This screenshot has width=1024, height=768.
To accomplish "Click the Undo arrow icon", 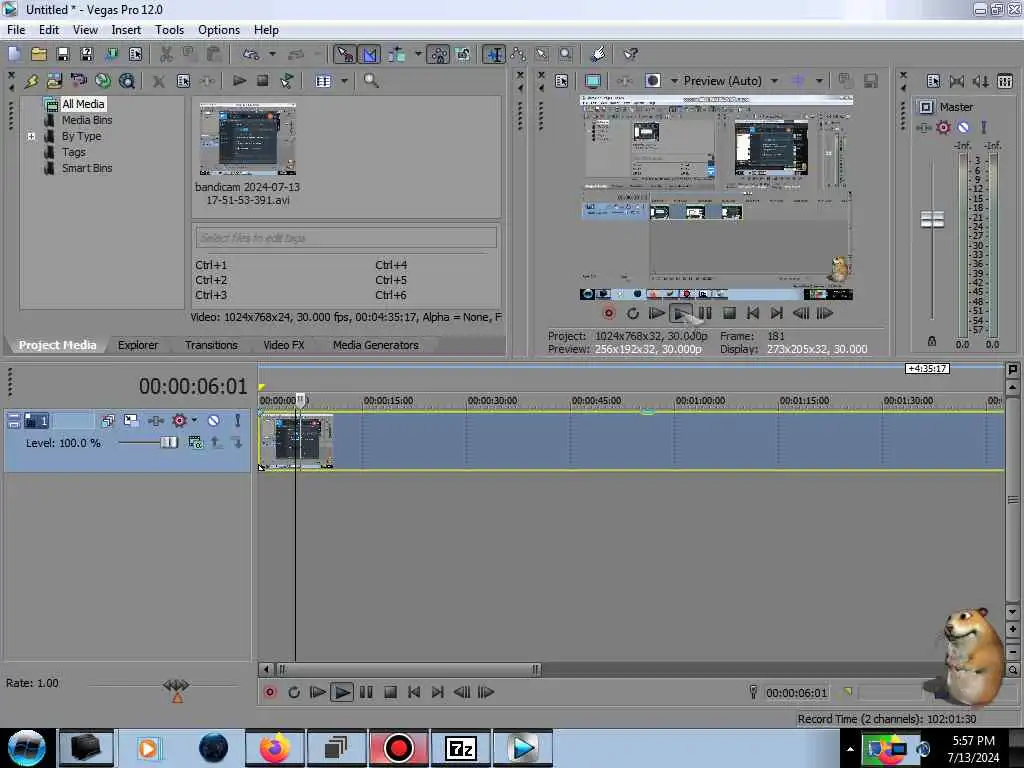I will coord(251,54).
